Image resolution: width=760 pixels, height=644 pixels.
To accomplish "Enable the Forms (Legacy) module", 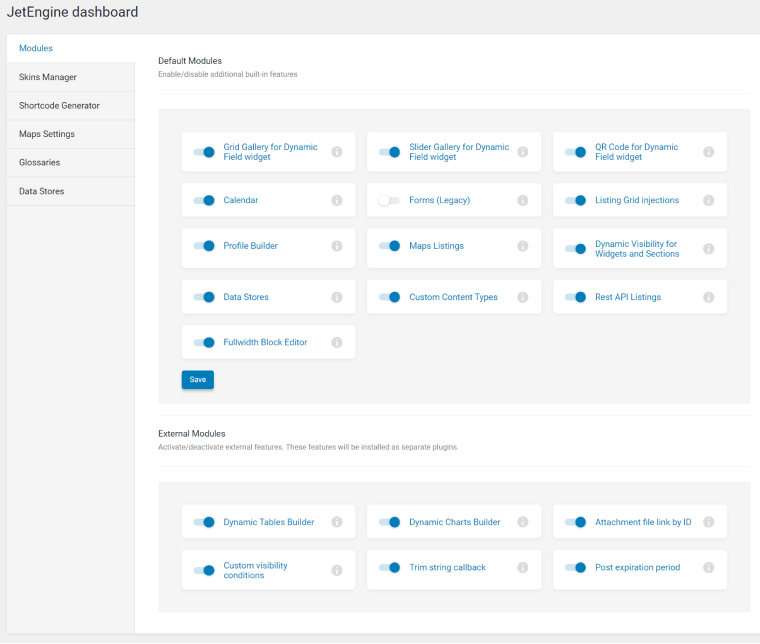I will pos(389,200).
